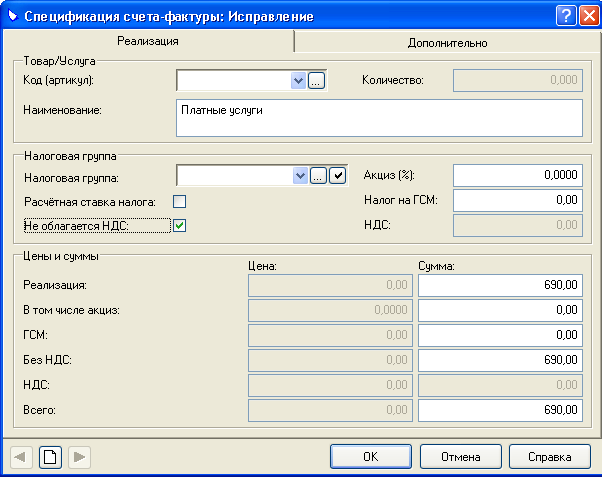Click the ГСМ Сумма field

coord(500,335)
